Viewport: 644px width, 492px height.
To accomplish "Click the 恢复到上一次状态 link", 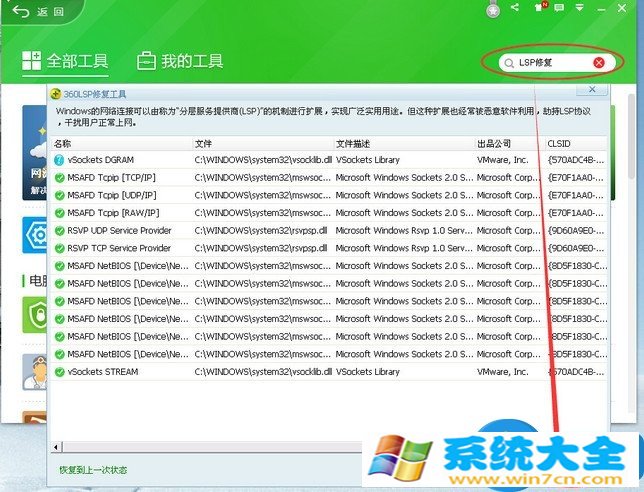I will pyautogui.click(x=93, y=470).
